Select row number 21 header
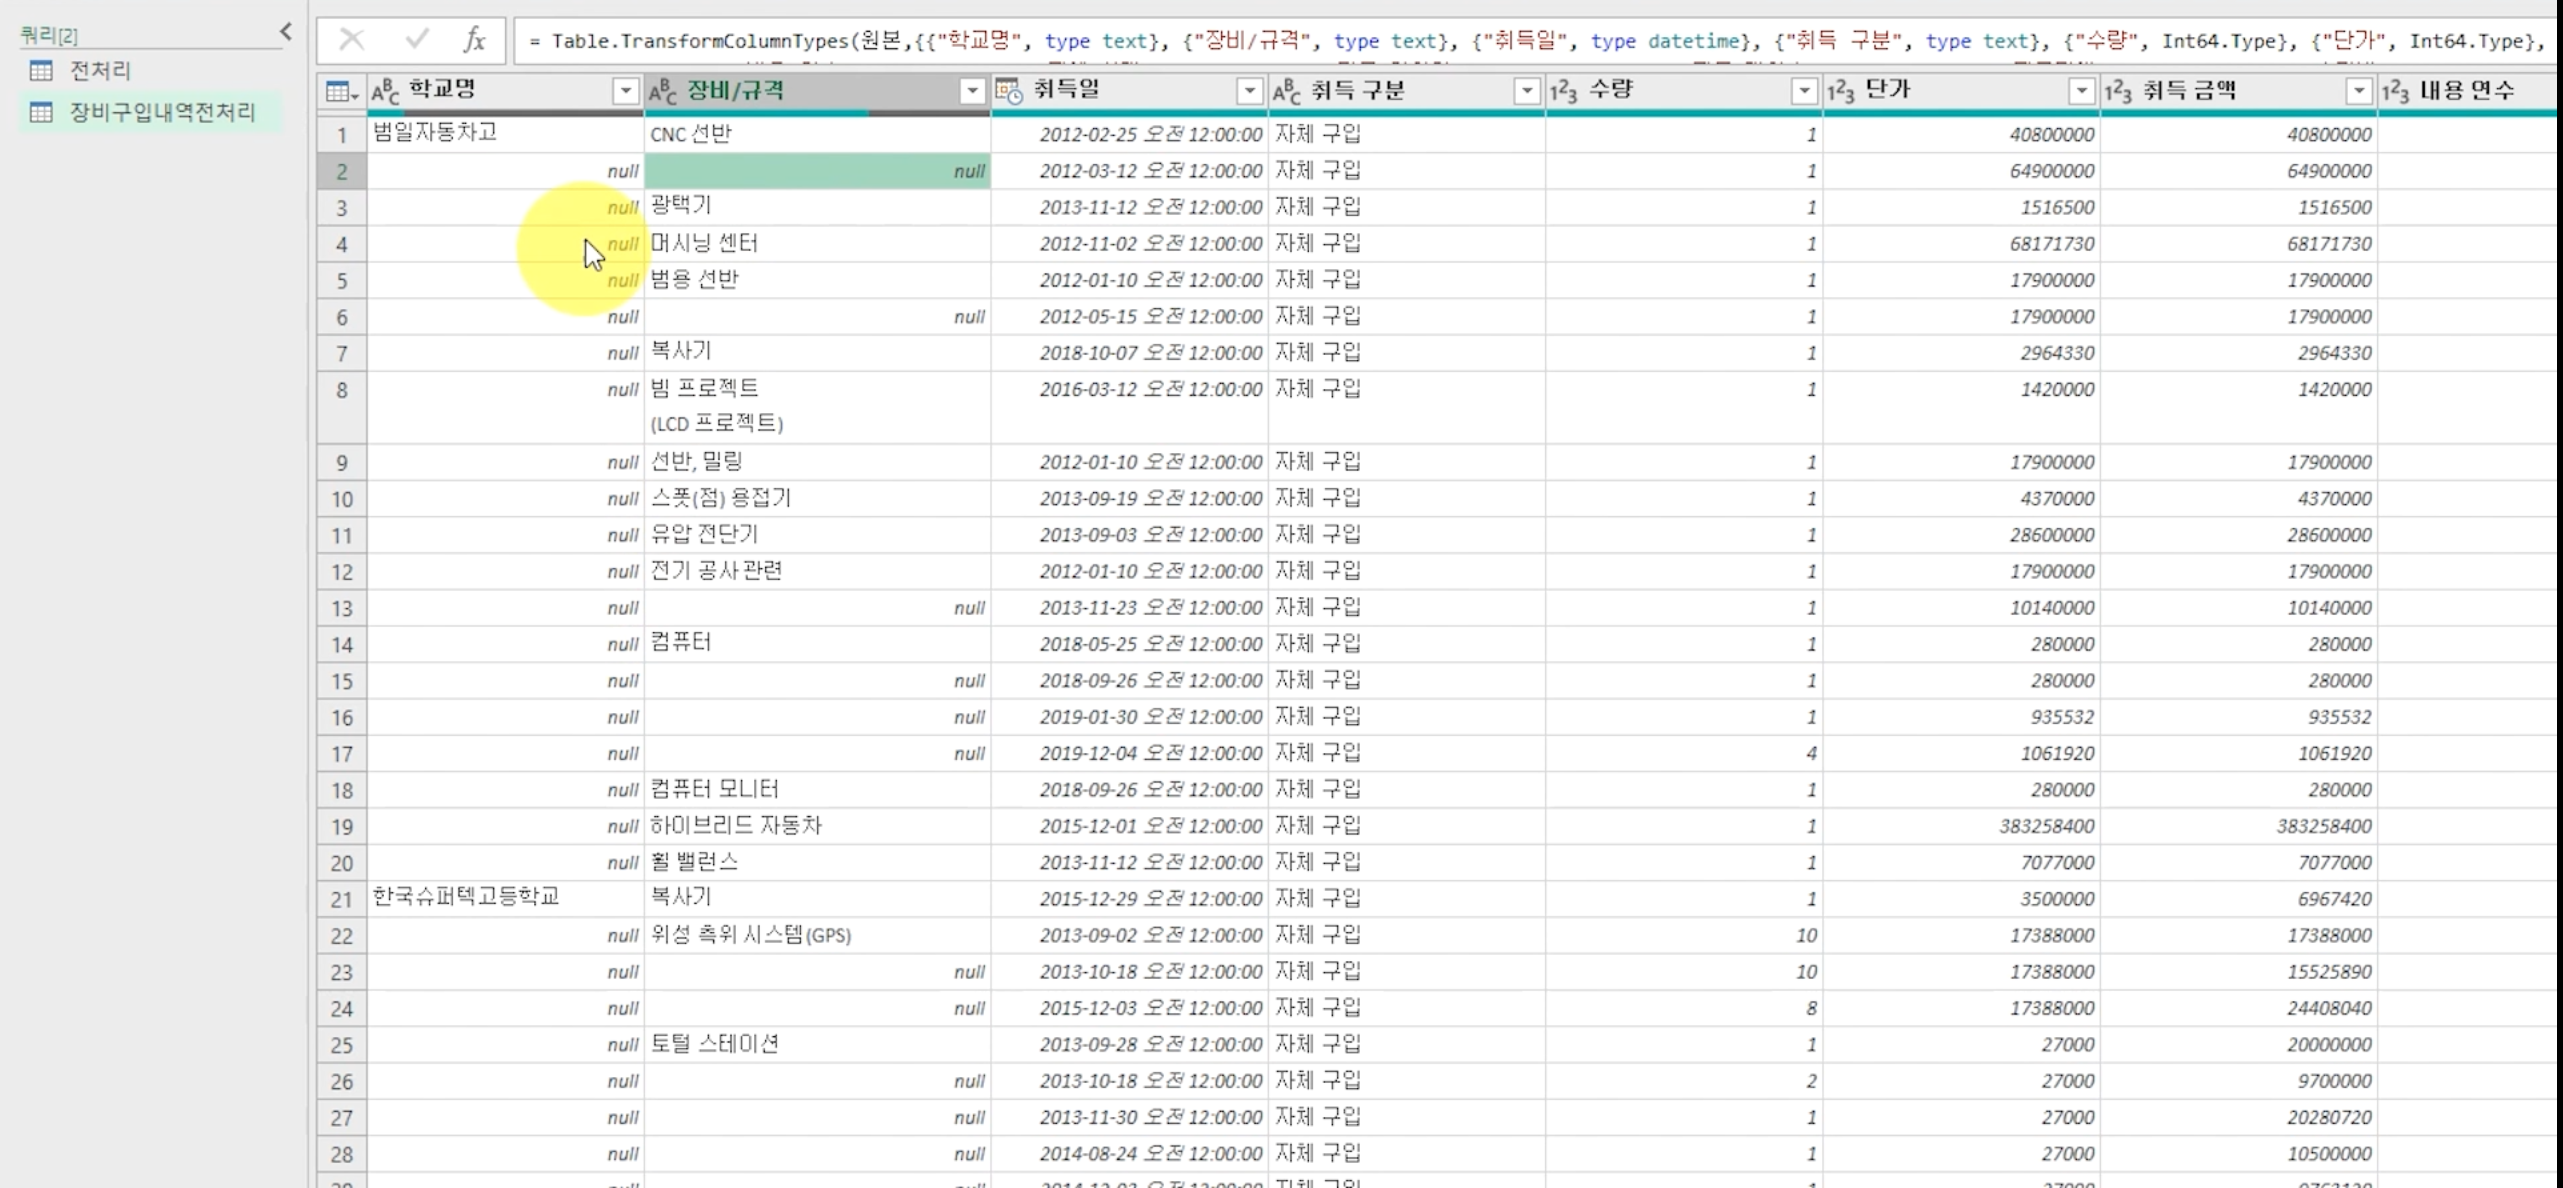 pyautogui.click(x=342, y=899)
